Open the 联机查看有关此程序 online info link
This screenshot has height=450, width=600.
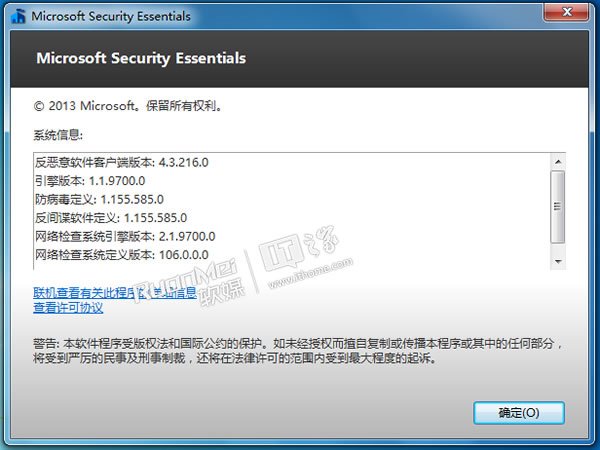click(115, 293)
